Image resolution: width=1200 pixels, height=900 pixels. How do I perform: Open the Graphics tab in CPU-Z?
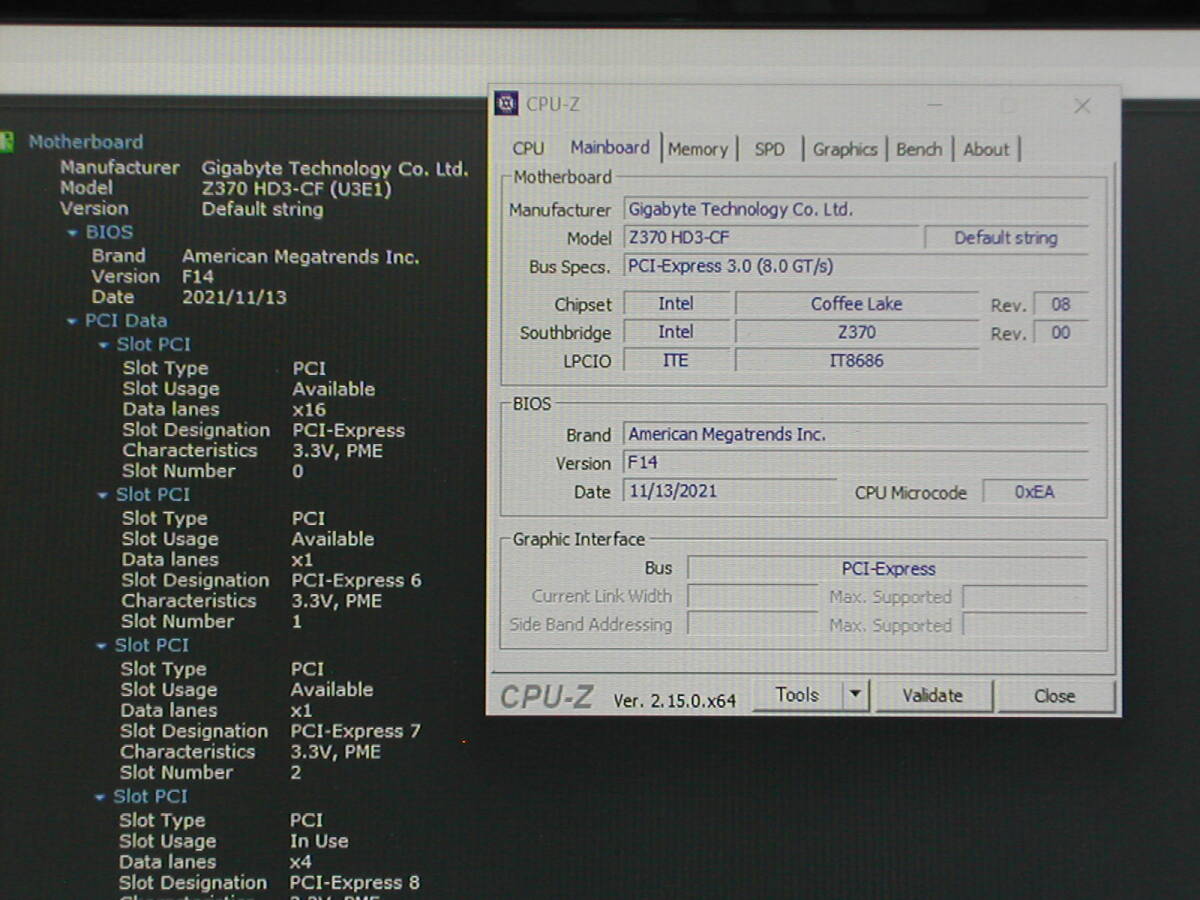(x=845, y=149)
